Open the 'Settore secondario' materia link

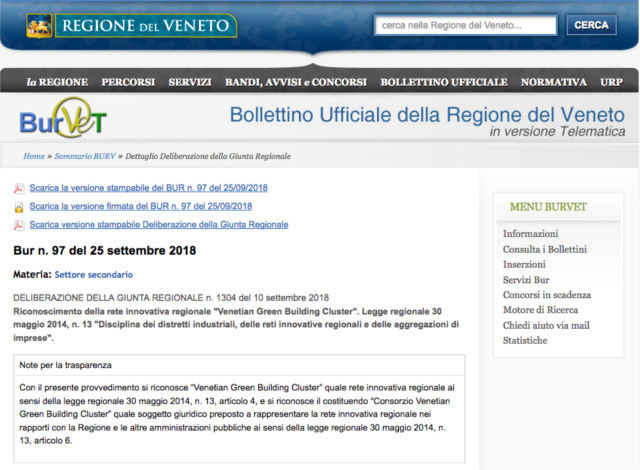click(93, 275)
